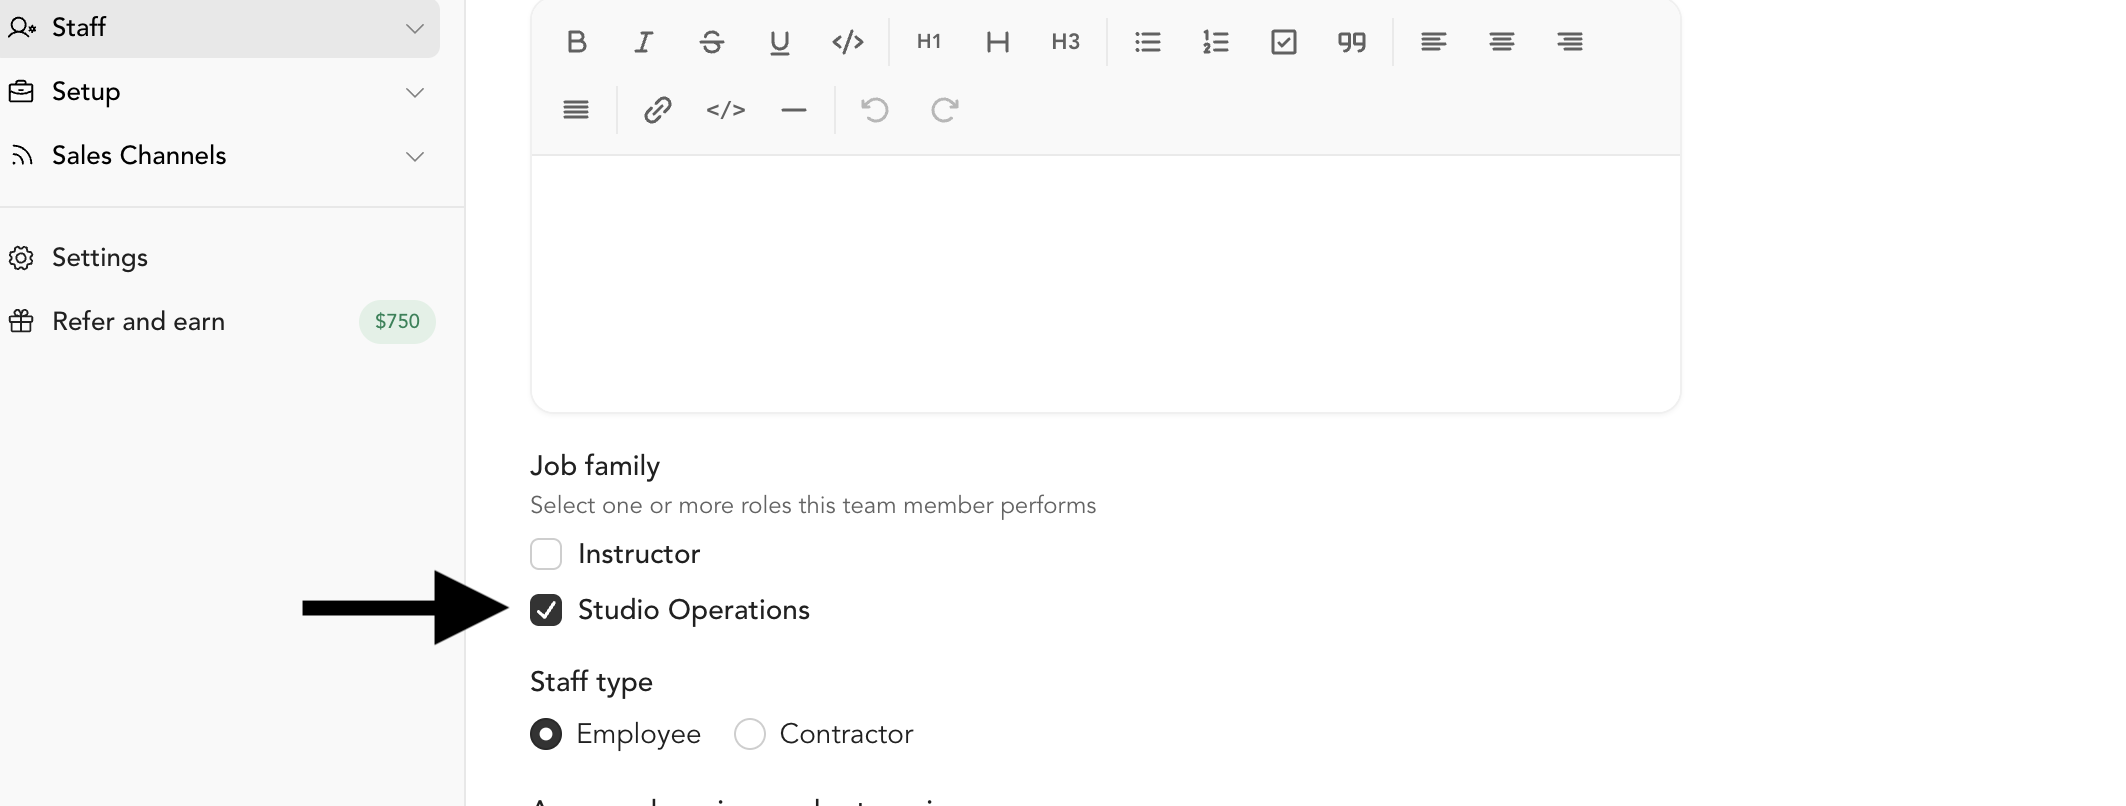Apply bold formatting in the editor toolbar
This screenshot has width=2126, height=806.
tap(576, 42)
